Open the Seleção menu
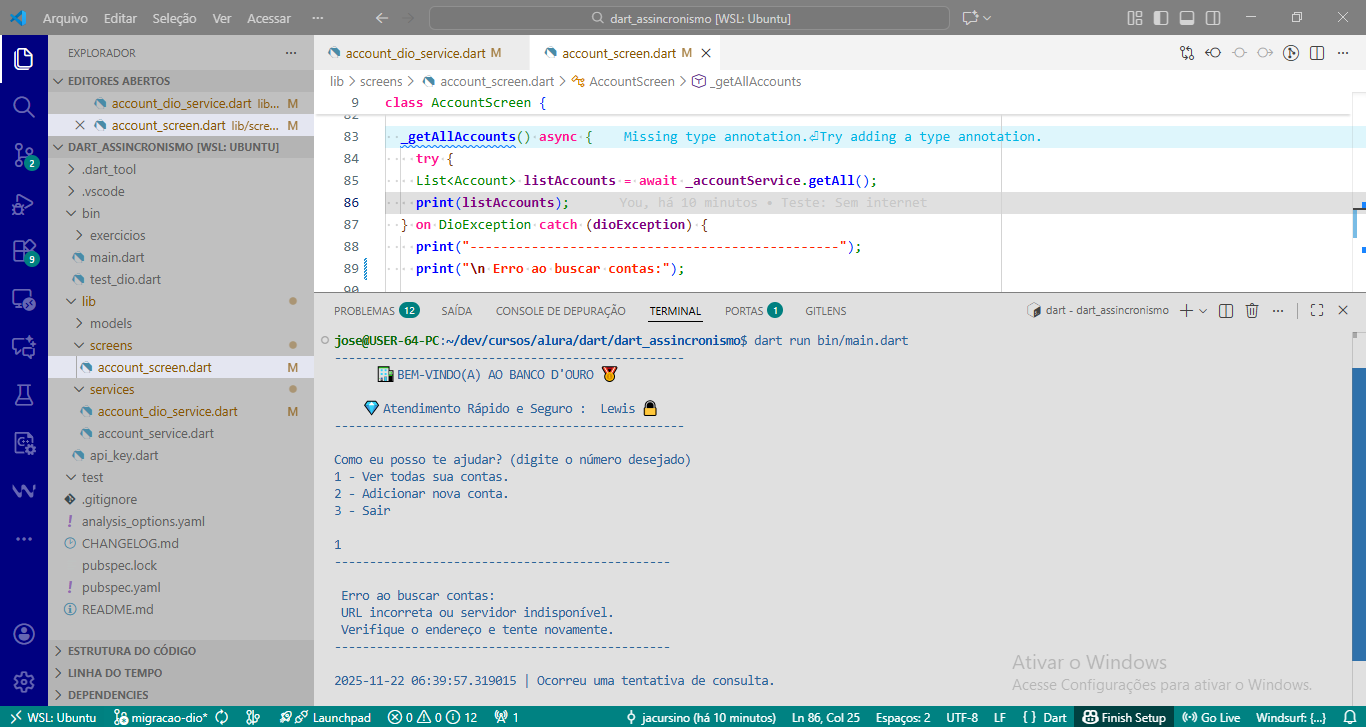Viewport: 1366px width, 727px height. (x=174, y=18)
